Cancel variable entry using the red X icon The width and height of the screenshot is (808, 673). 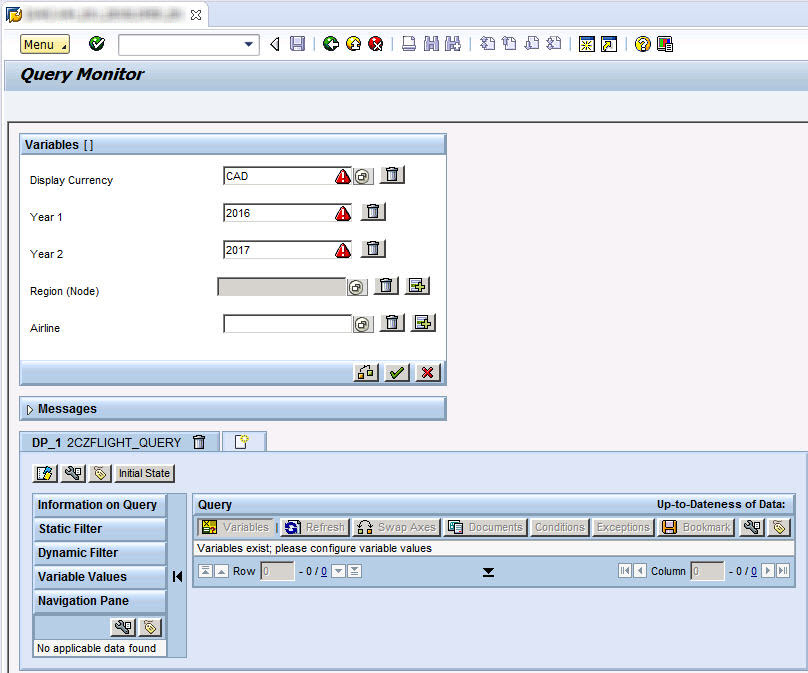point(427,372)
